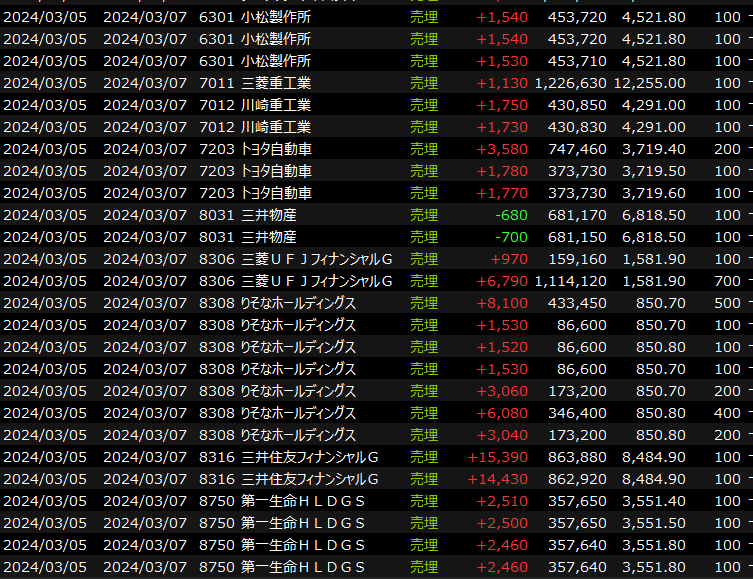
Task: Select the 1,114,120 amount cell
Action: pyautogui.click(x=571, y=281)
